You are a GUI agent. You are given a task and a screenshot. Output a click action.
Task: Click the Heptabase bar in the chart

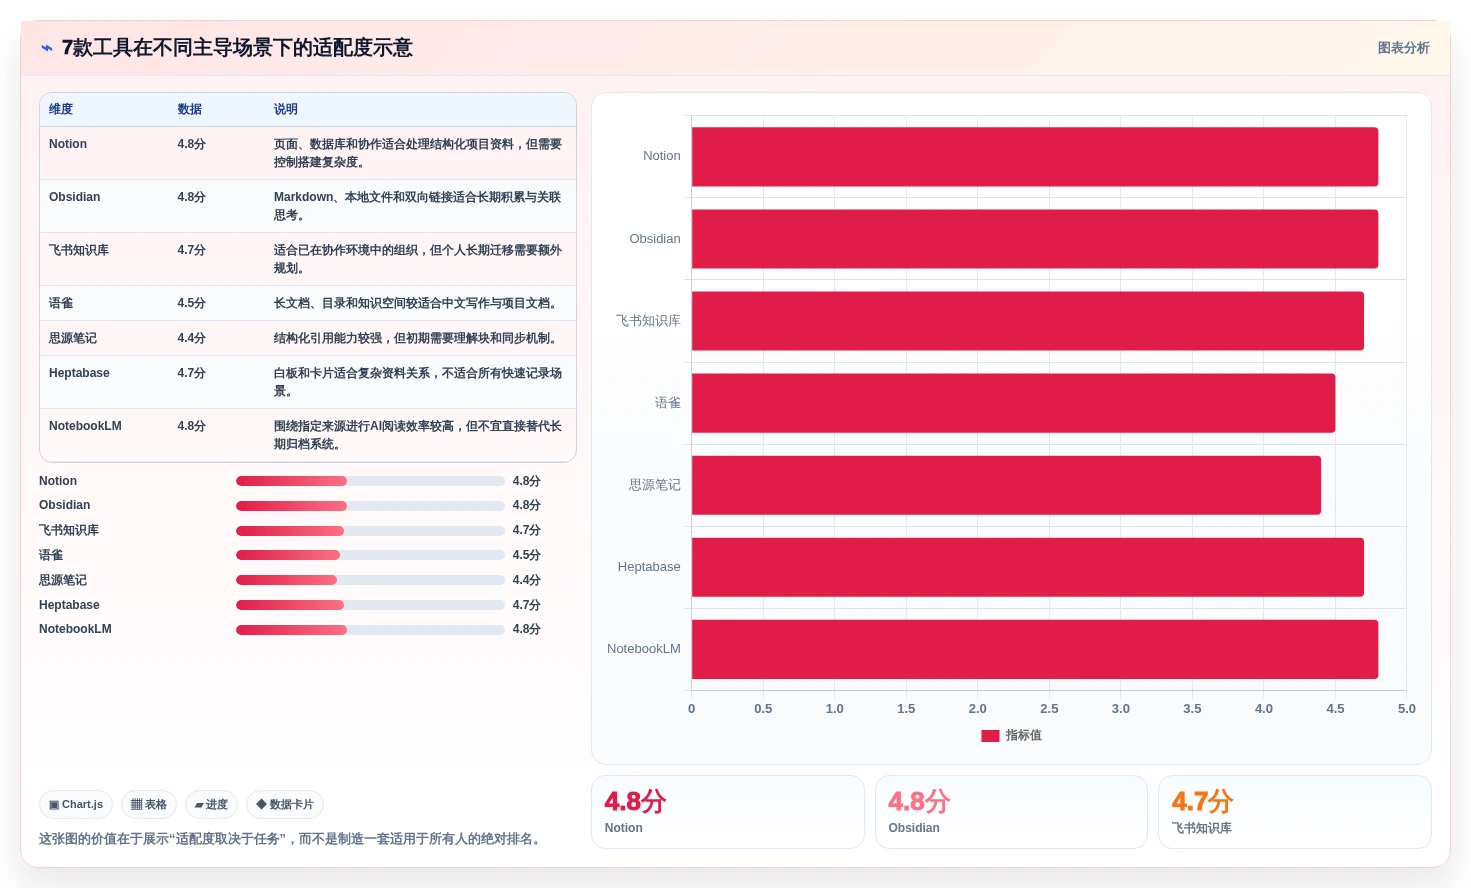(1028, 567)
